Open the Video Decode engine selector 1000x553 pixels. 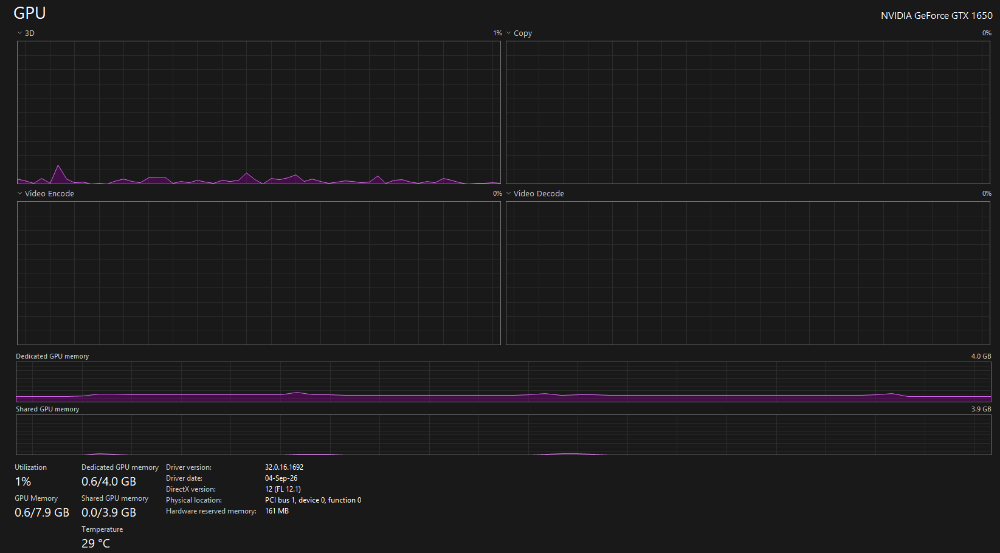[x=509, y=193]
